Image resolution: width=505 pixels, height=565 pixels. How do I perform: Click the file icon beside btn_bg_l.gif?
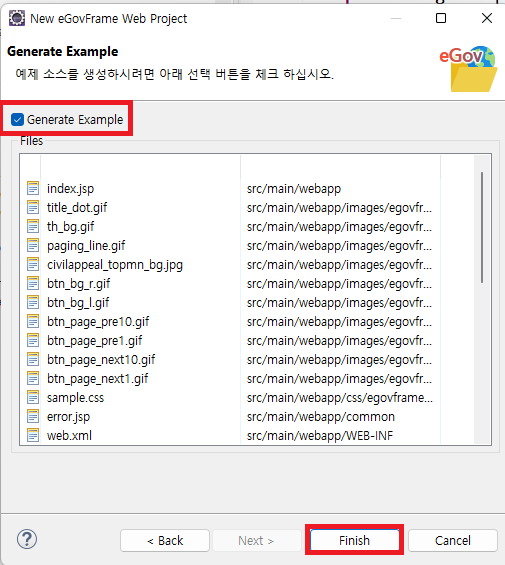[33, 303]
